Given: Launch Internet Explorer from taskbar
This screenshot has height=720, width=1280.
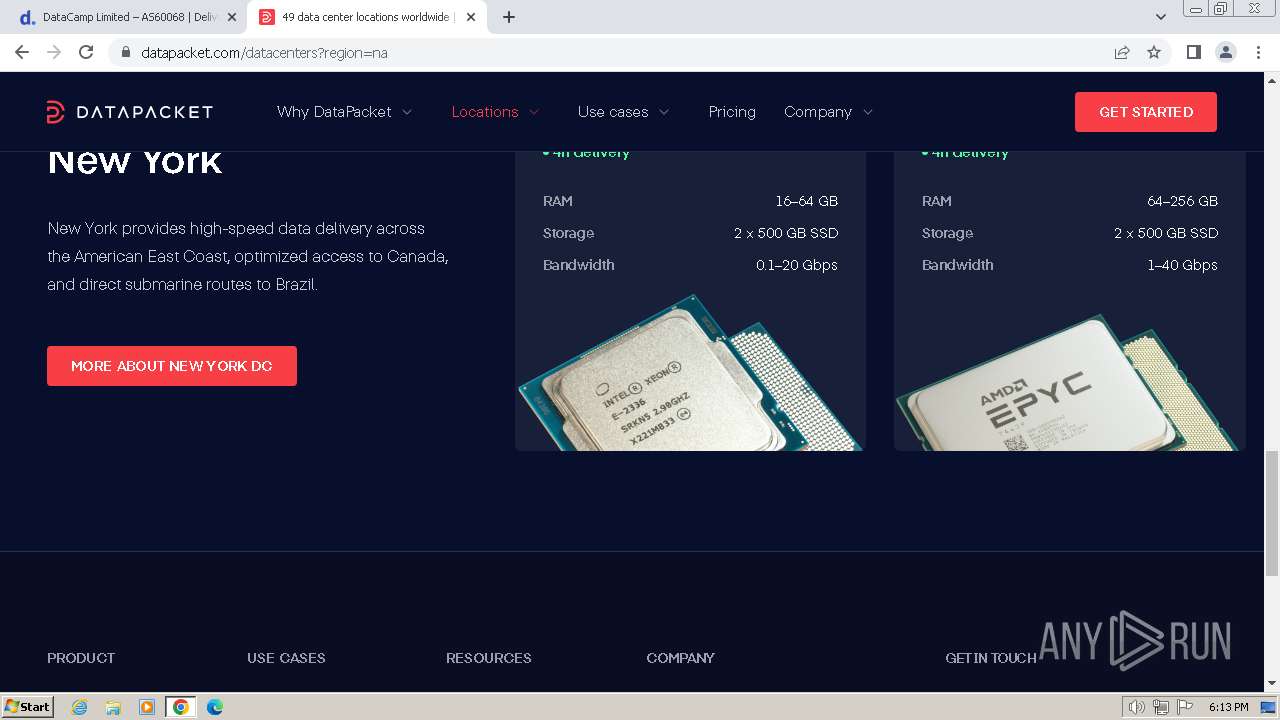Looking at the screenshot, I should pos(80,707).
